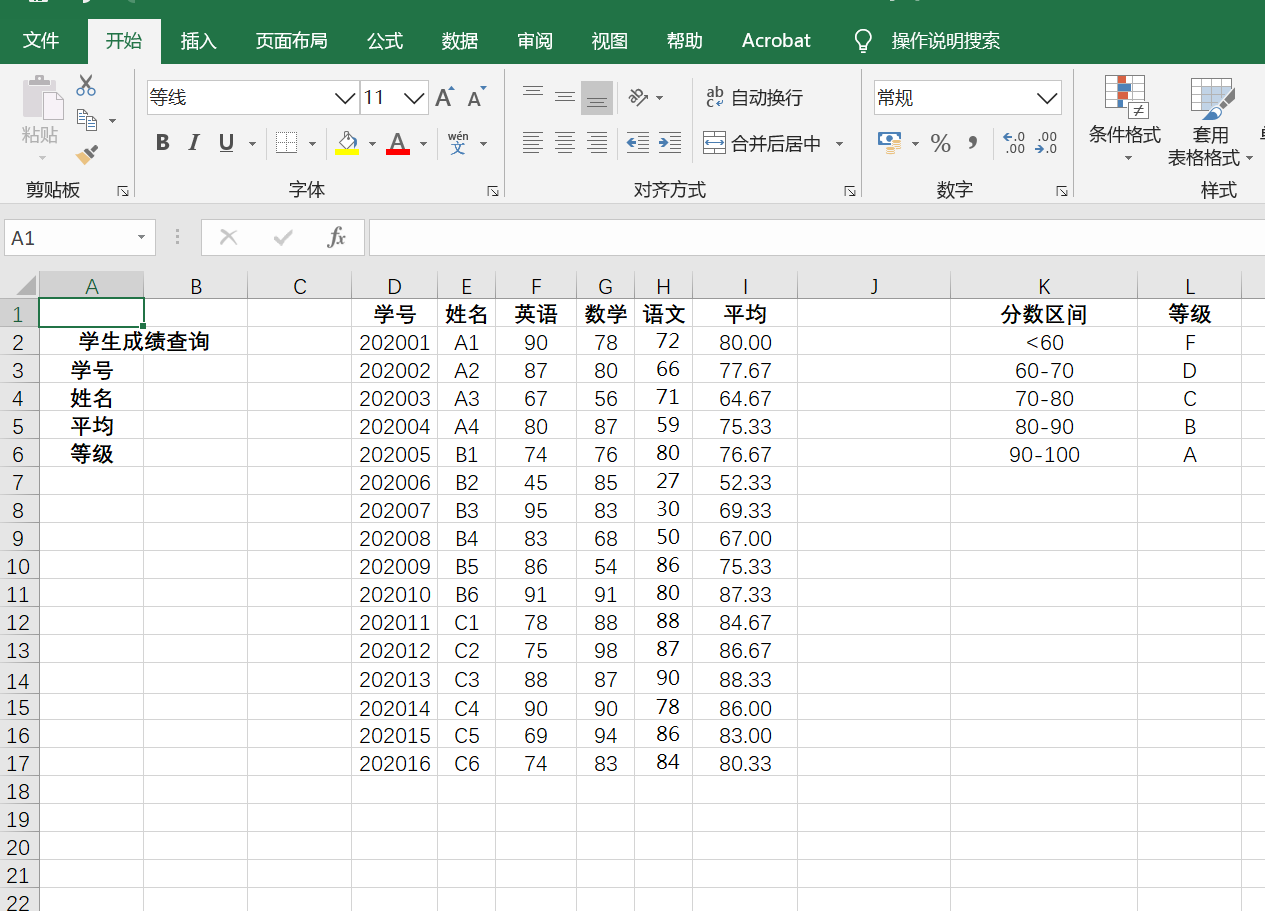Open font size dropdown showing 11
Screen dimensions: 1265x911
415,97
